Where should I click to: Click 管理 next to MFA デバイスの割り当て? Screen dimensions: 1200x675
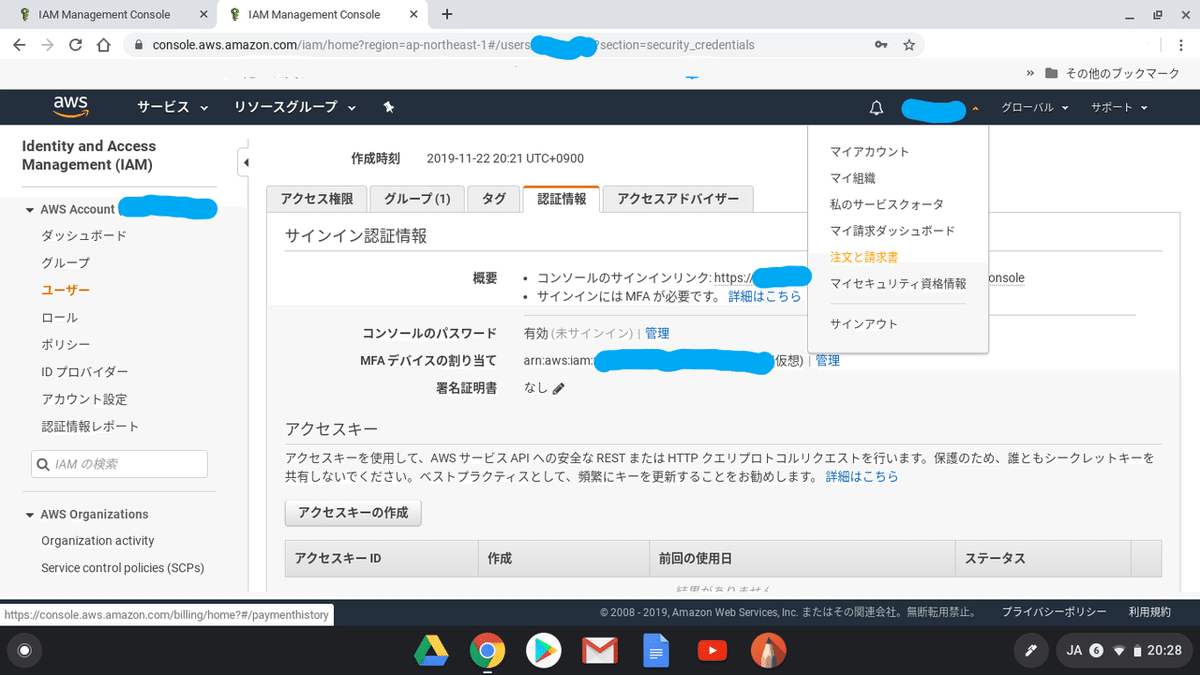click(x=828, y=360)
